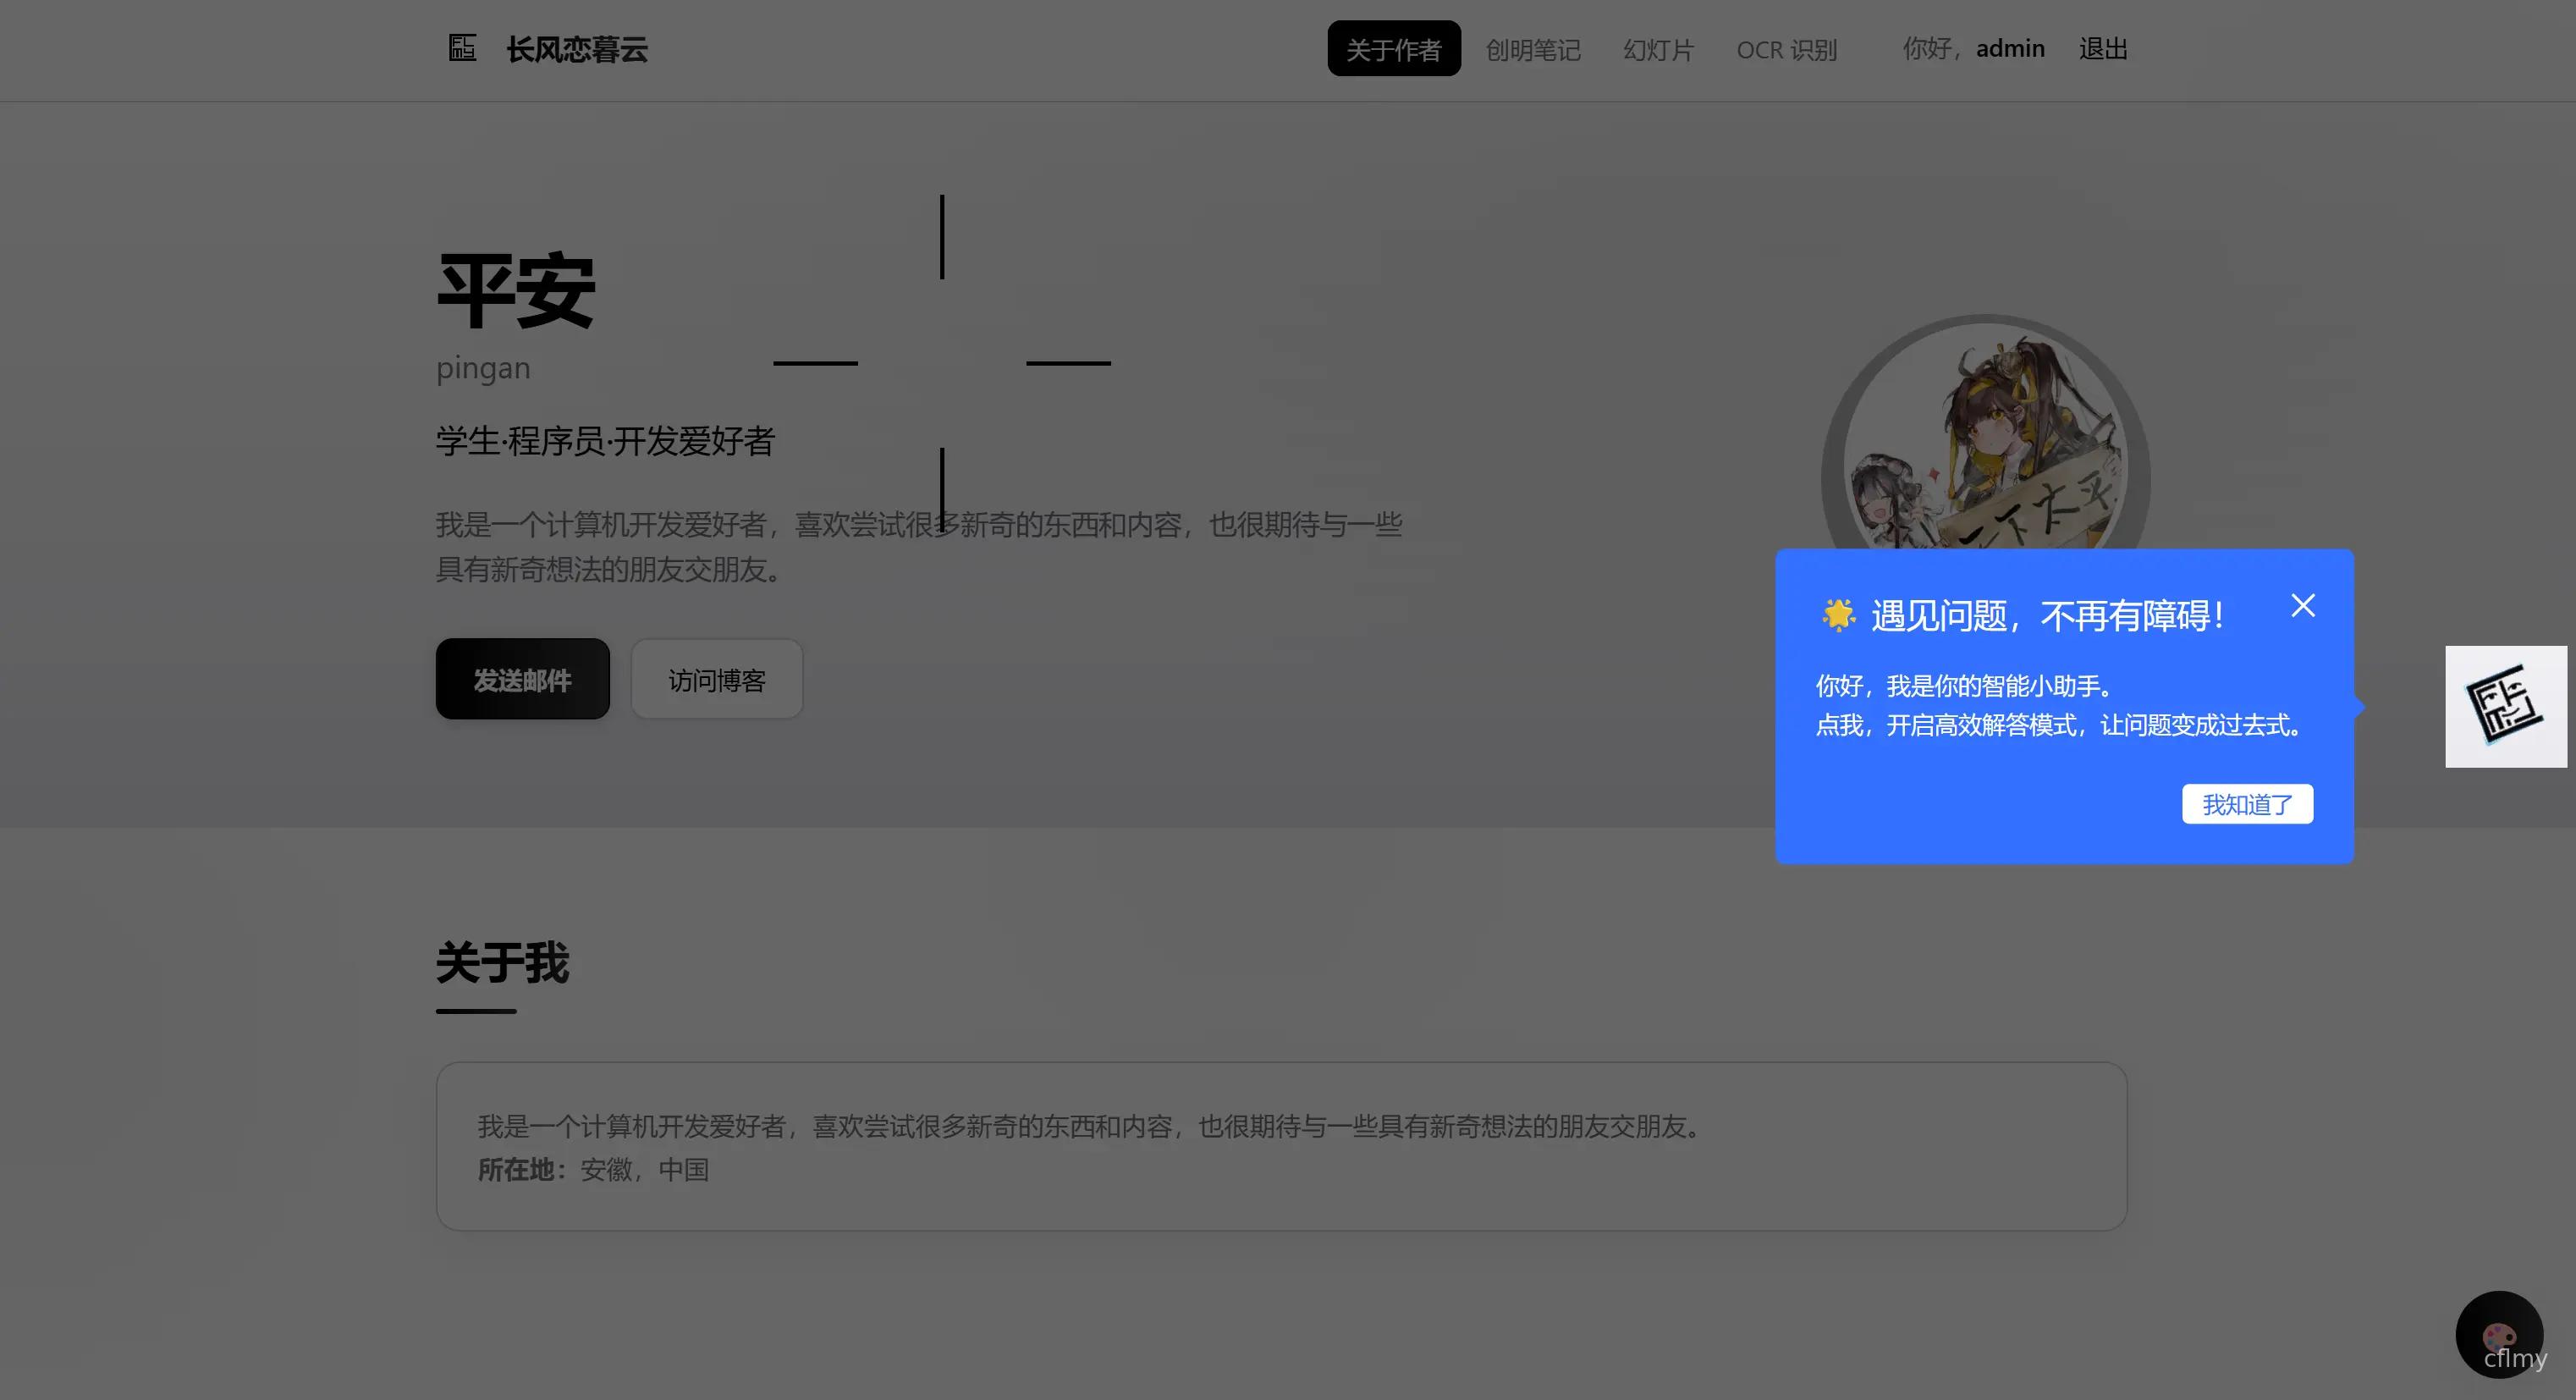Click the 关于我 section heading
The height and width of the screenshot is (1400, 2576).
coord(502,962)
